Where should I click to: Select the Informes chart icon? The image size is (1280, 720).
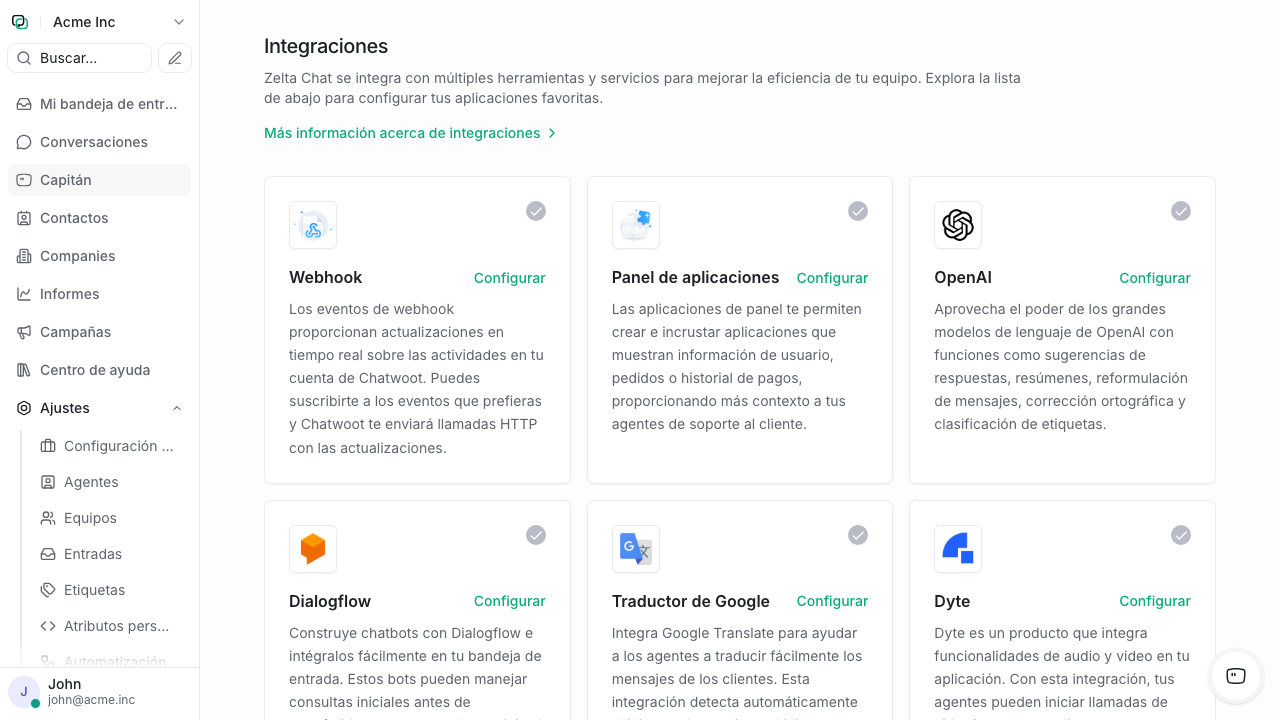coord(23,294)
